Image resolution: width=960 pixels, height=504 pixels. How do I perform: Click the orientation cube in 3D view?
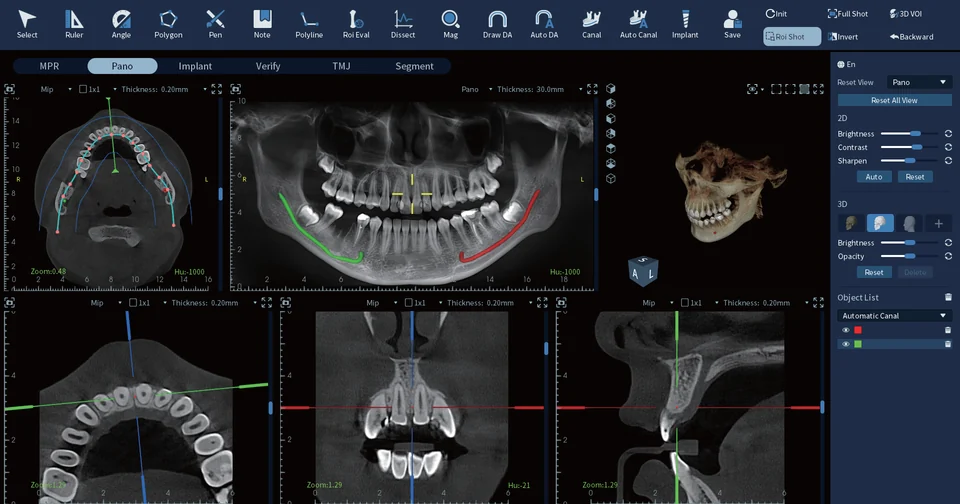pos(643,271)
